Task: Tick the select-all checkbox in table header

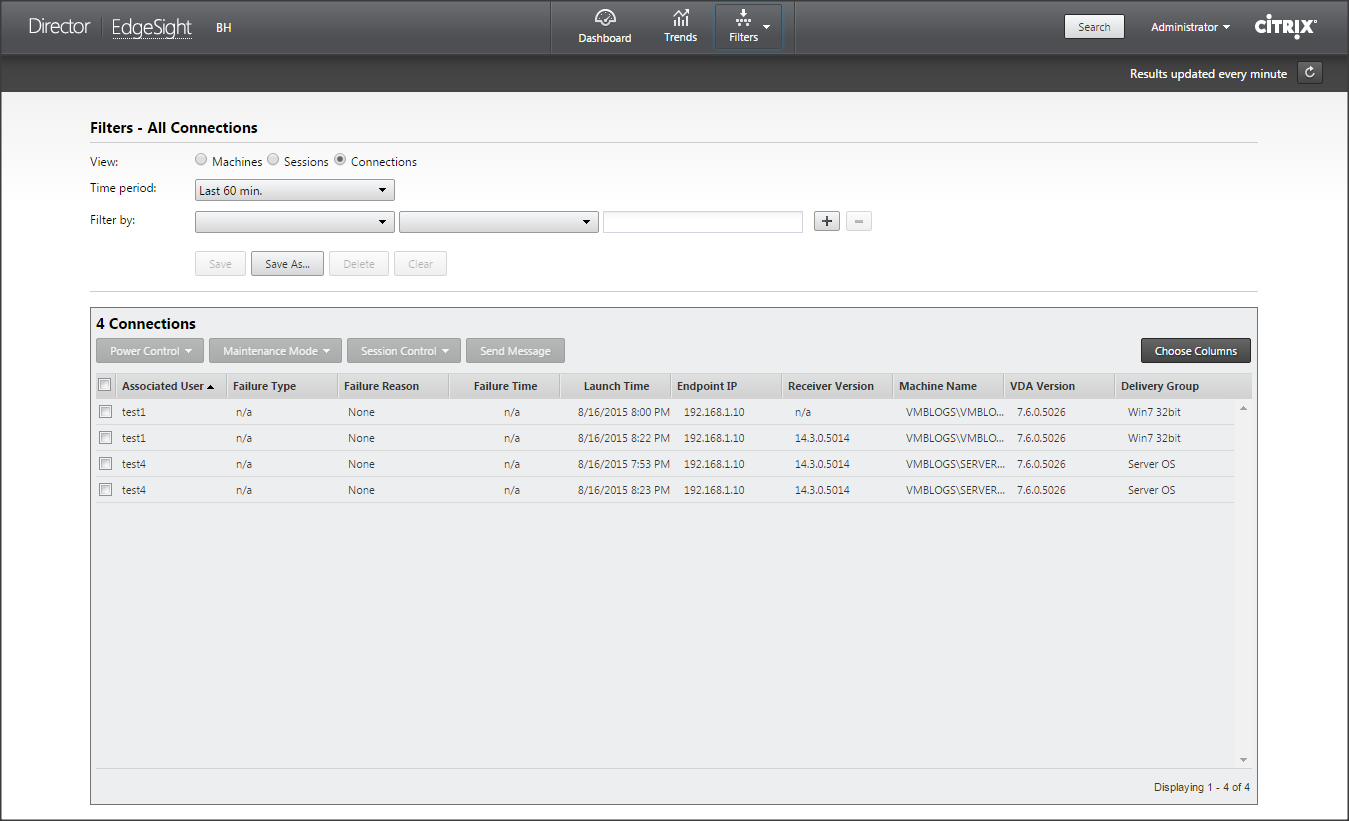Action: click(x=105, y=385)
